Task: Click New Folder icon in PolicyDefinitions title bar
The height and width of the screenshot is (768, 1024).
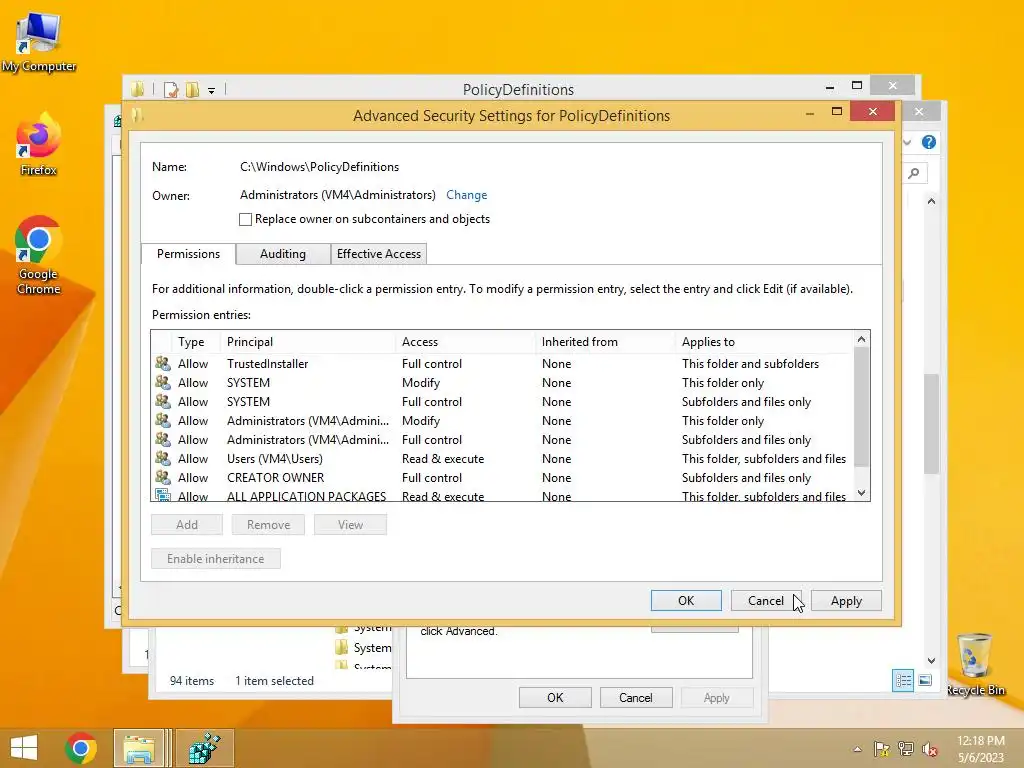Action: (192, 89)
